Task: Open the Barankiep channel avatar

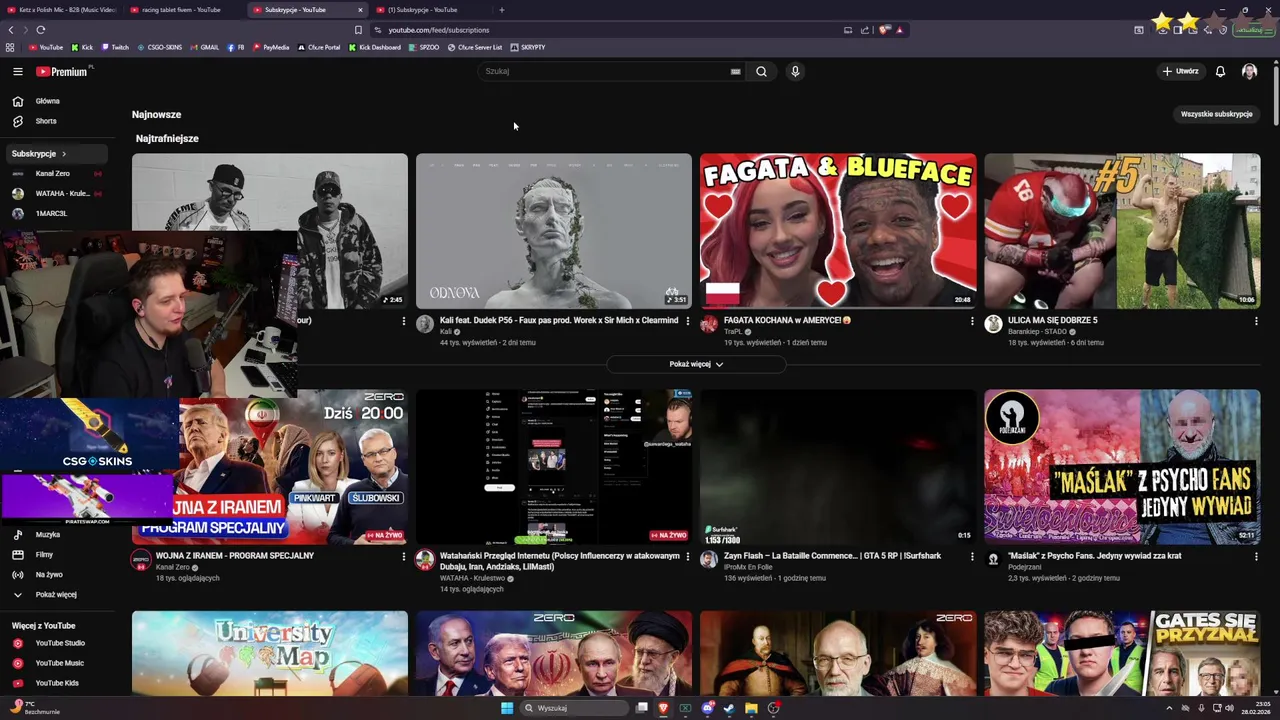Action: [993, 324]
